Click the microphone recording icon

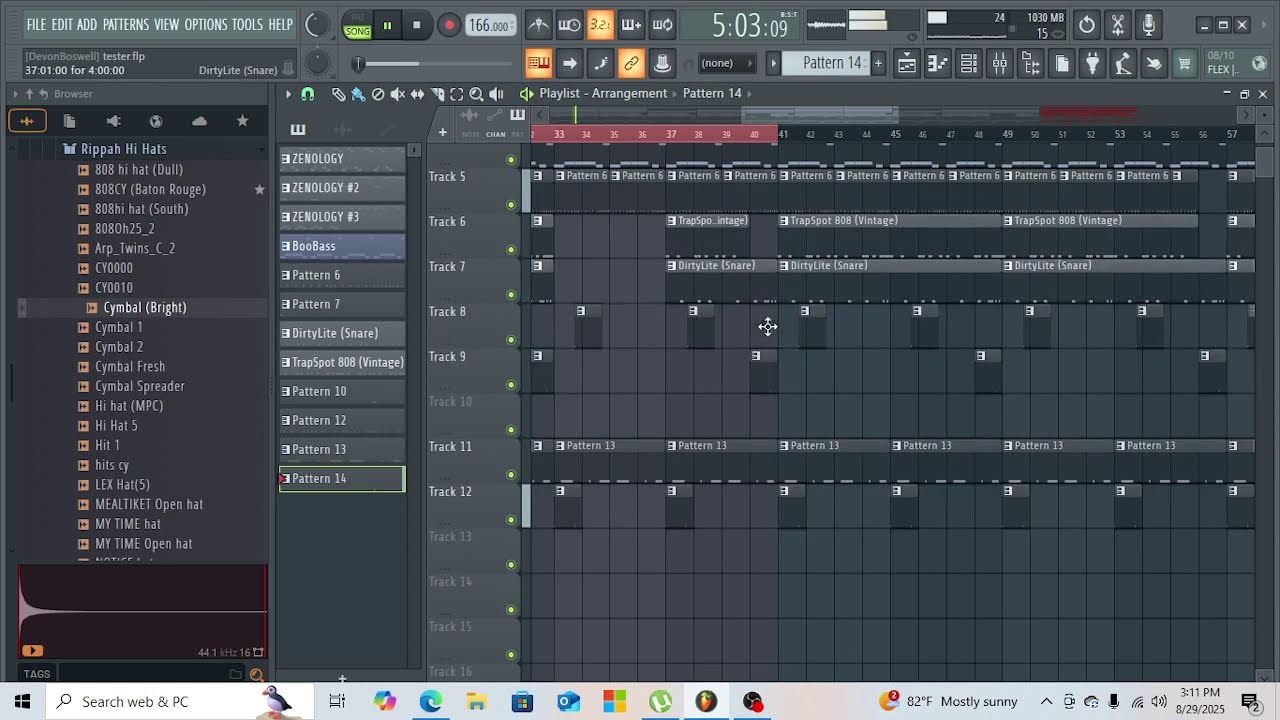[1148, 25]
